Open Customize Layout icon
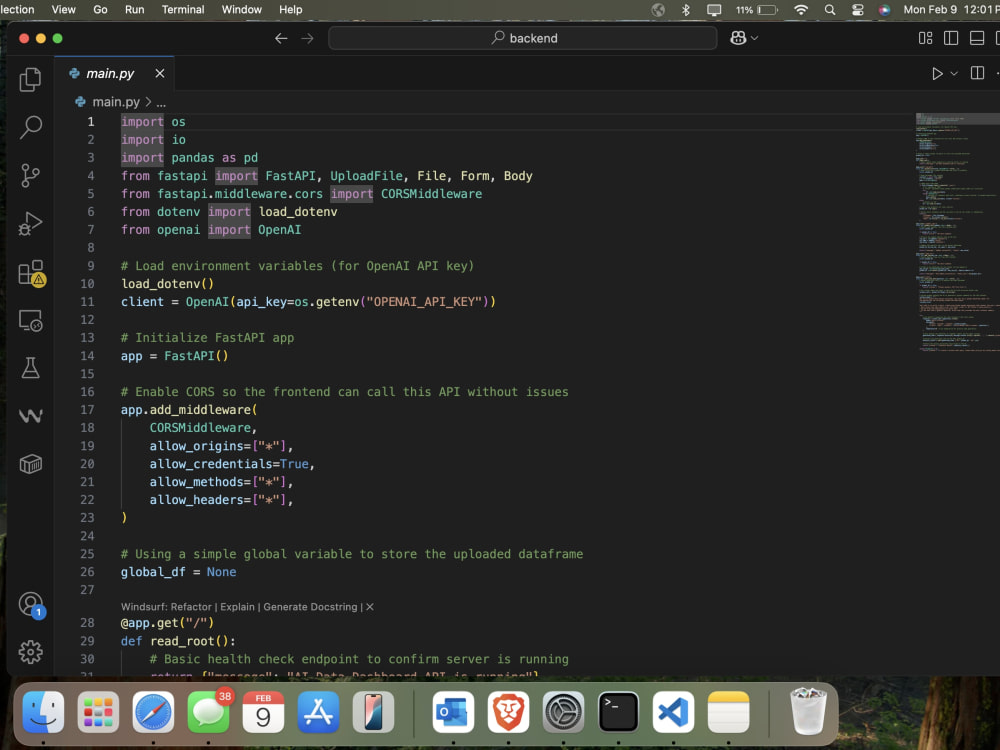 pyautogui.click(x=925, y=38)
